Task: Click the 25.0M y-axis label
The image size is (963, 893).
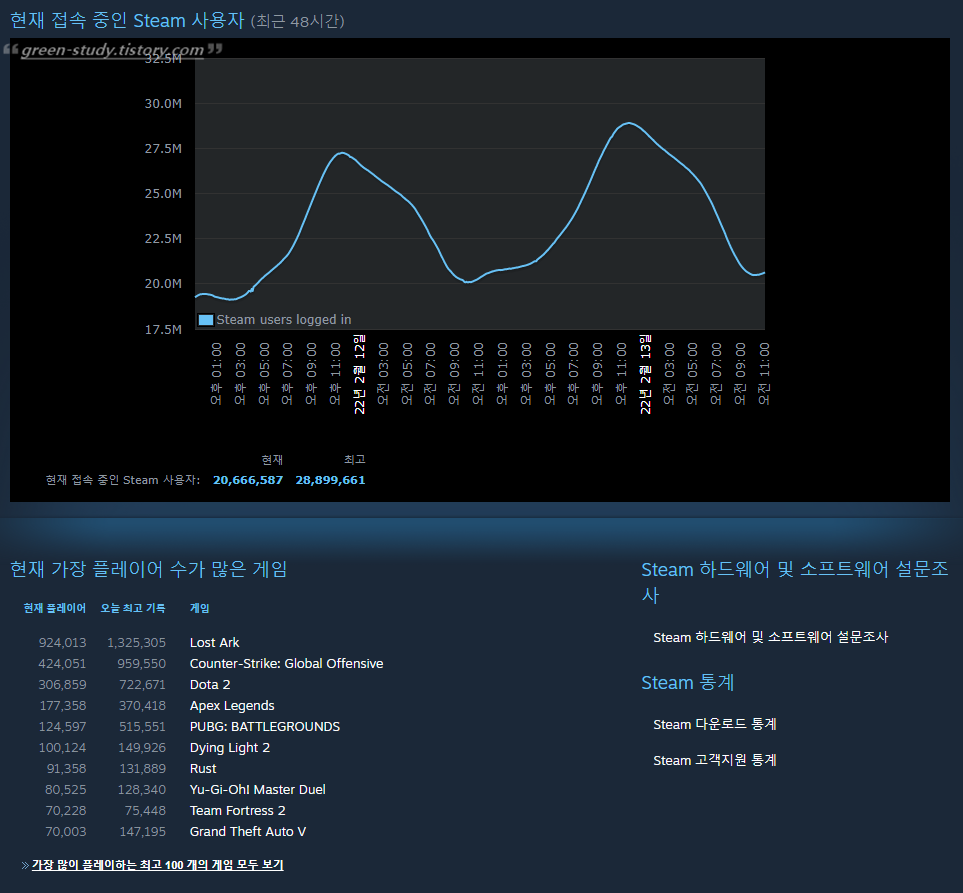Action: (x=163, y=193)
